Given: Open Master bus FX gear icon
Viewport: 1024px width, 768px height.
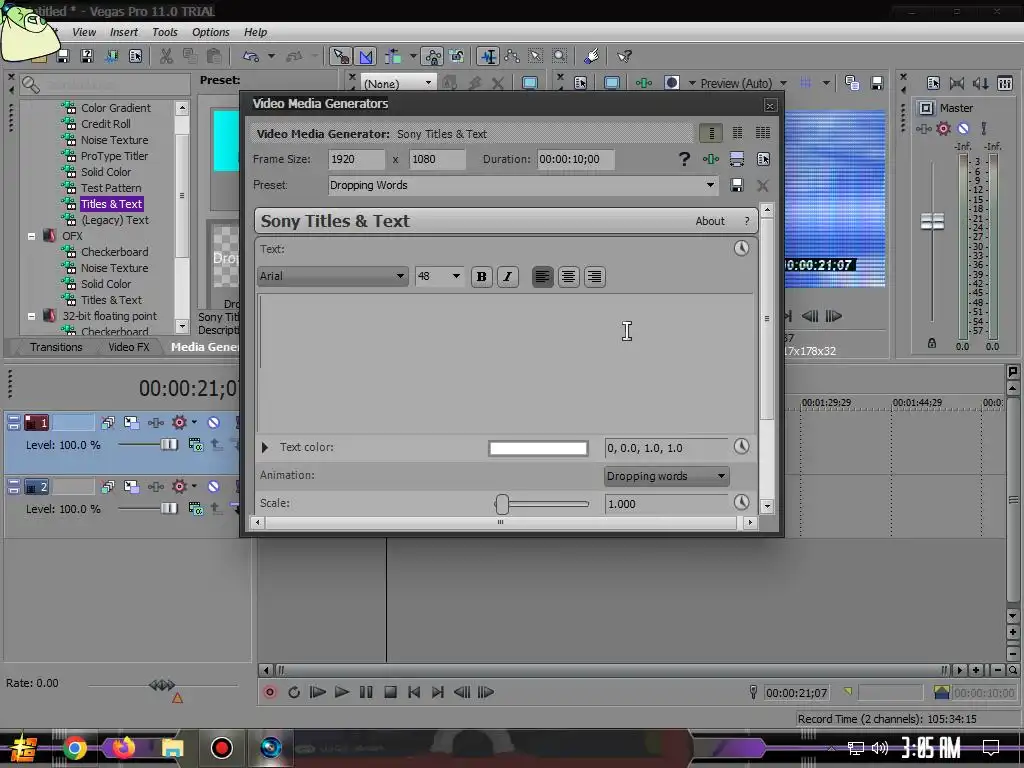Looking at the screenshot, I should pos(943,129).
